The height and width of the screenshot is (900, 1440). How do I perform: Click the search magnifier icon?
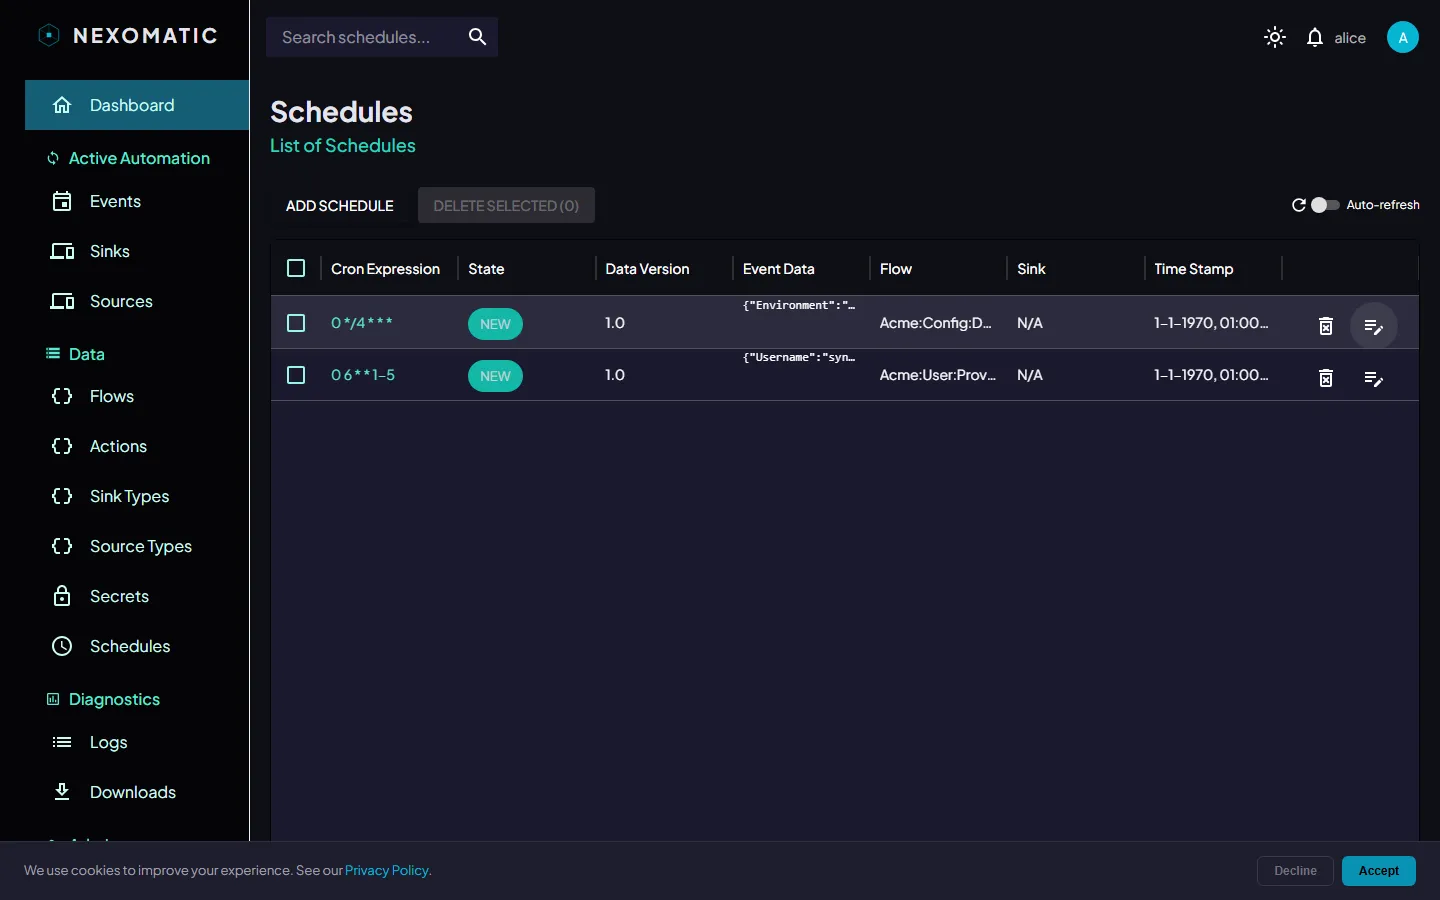(478, 37)
